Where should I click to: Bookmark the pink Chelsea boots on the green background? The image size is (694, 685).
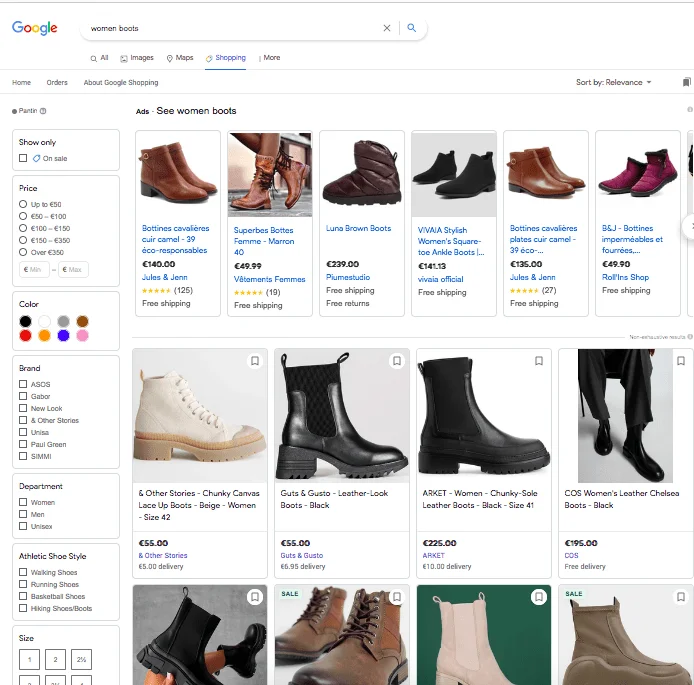pos(539,597)
